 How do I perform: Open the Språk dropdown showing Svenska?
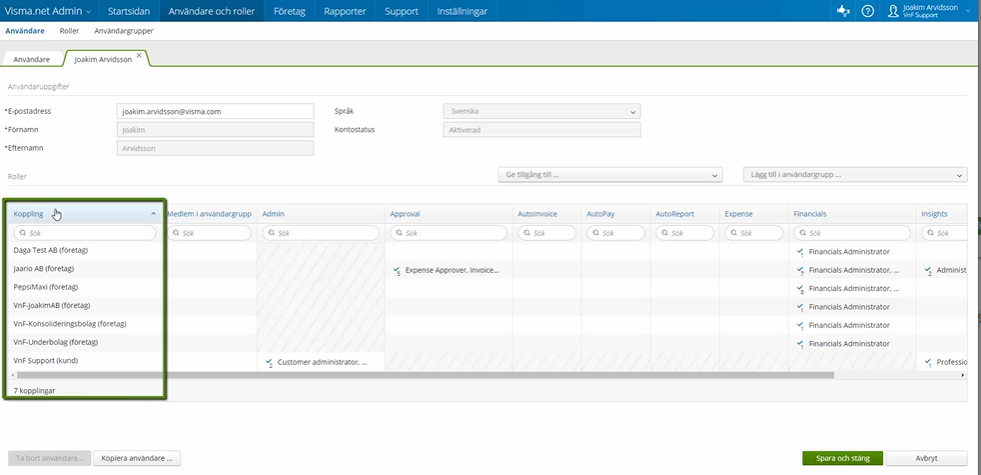click(x=542, y=111)
